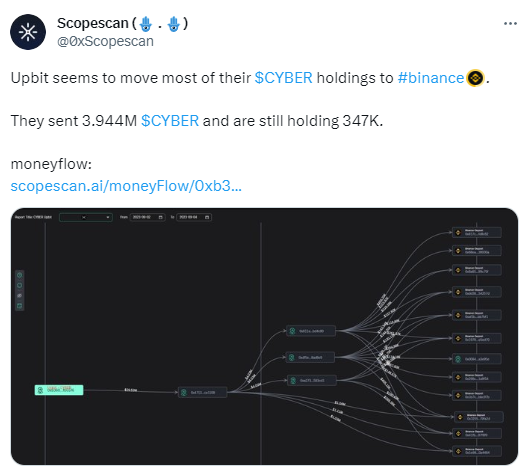Click the To date input field
Viewport: 527px width, 474px height.
pos(194,217)
